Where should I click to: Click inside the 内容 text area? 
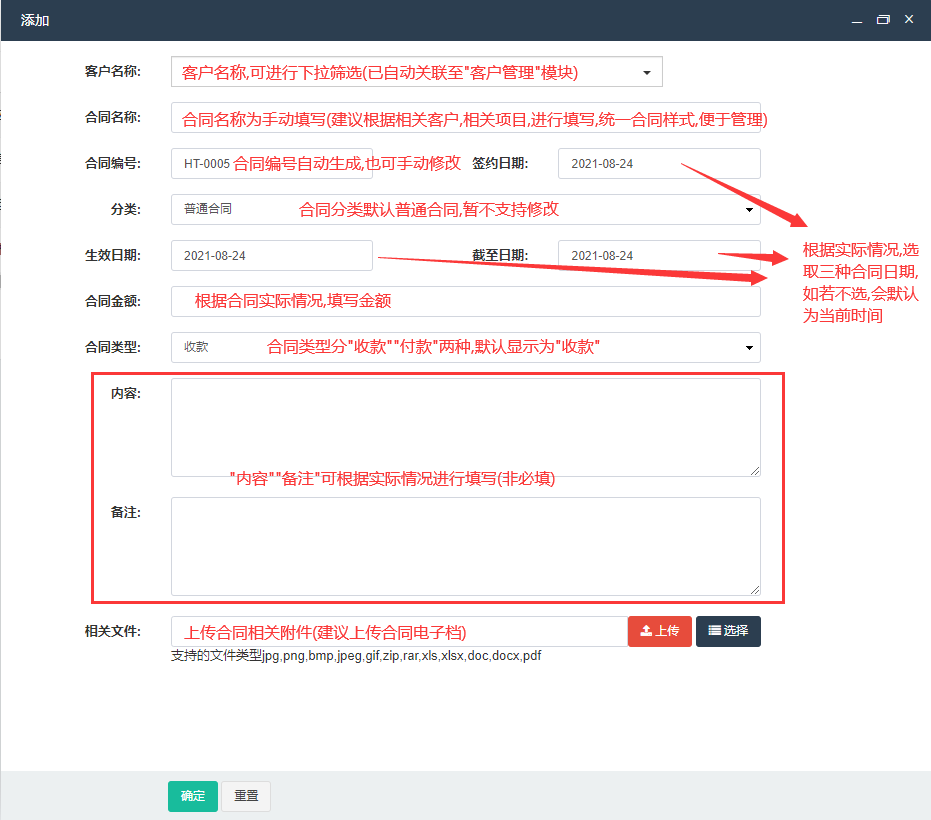[466, 428]
